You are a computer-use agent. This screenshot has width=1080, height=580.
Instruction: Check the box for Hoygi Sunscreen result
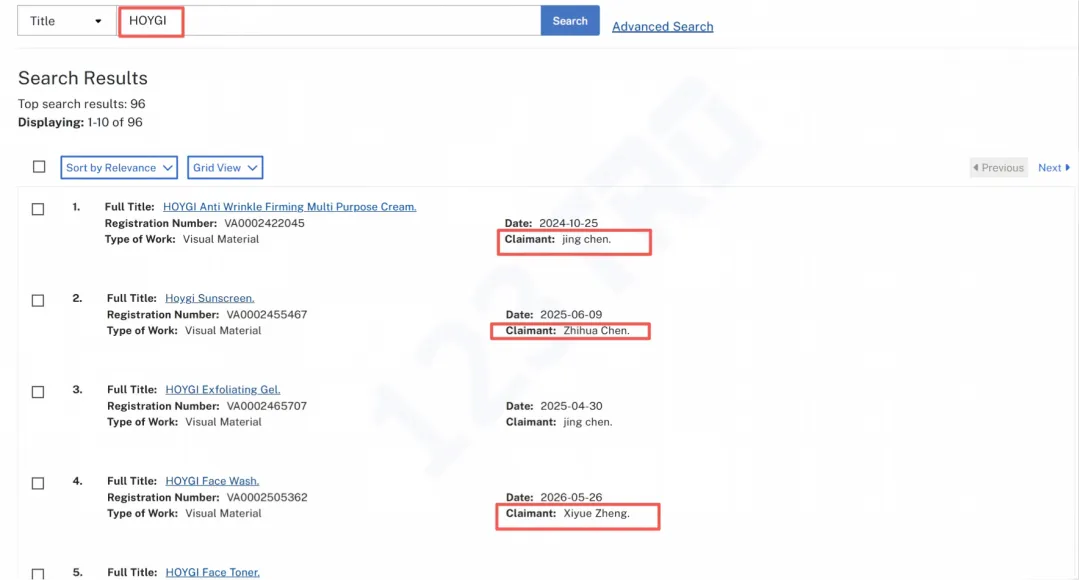pos(38,300)
